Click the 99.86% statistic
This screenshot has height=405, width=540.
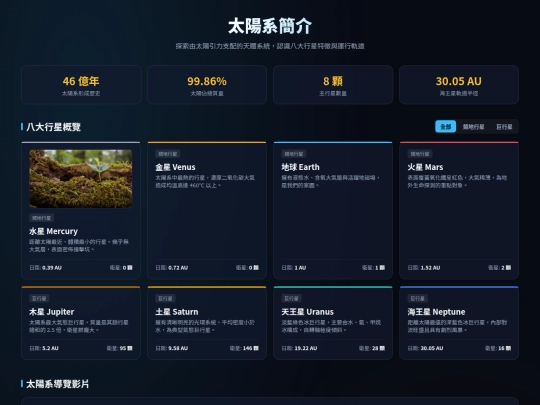coord(207,81)
